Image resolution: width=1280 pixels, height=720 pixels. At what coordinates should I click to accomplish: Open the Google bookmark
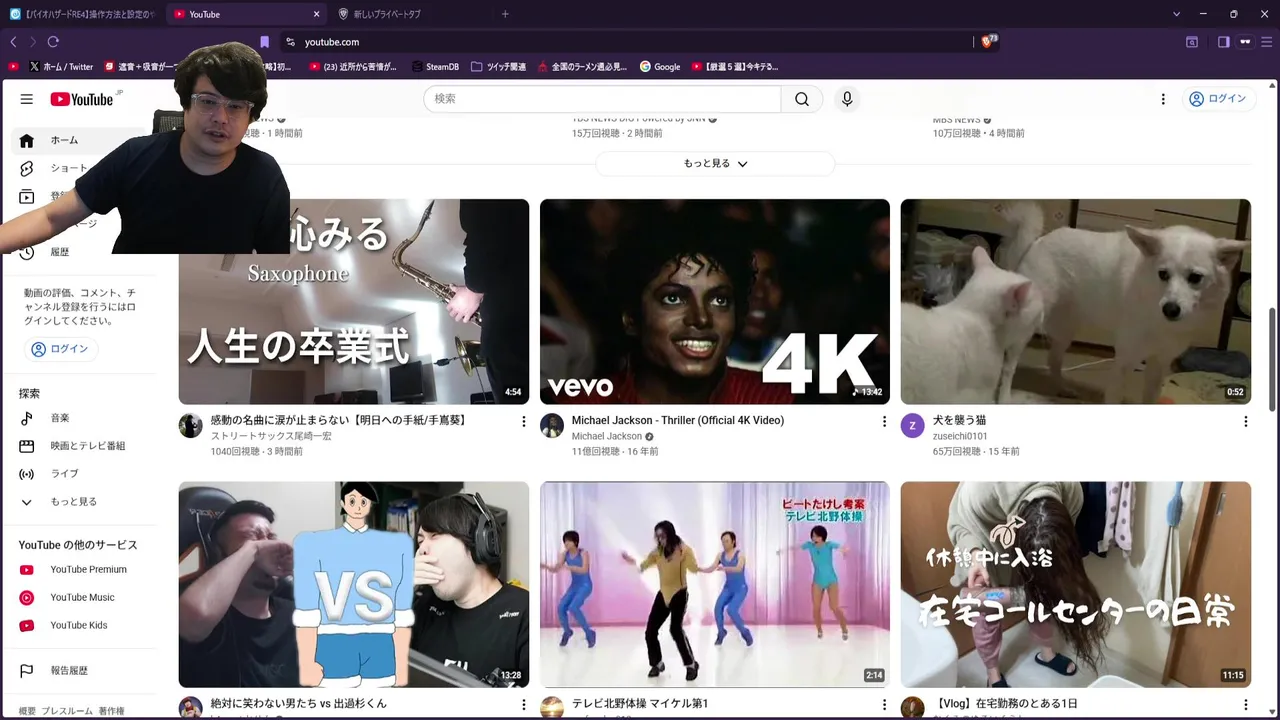tap(659, 67)
